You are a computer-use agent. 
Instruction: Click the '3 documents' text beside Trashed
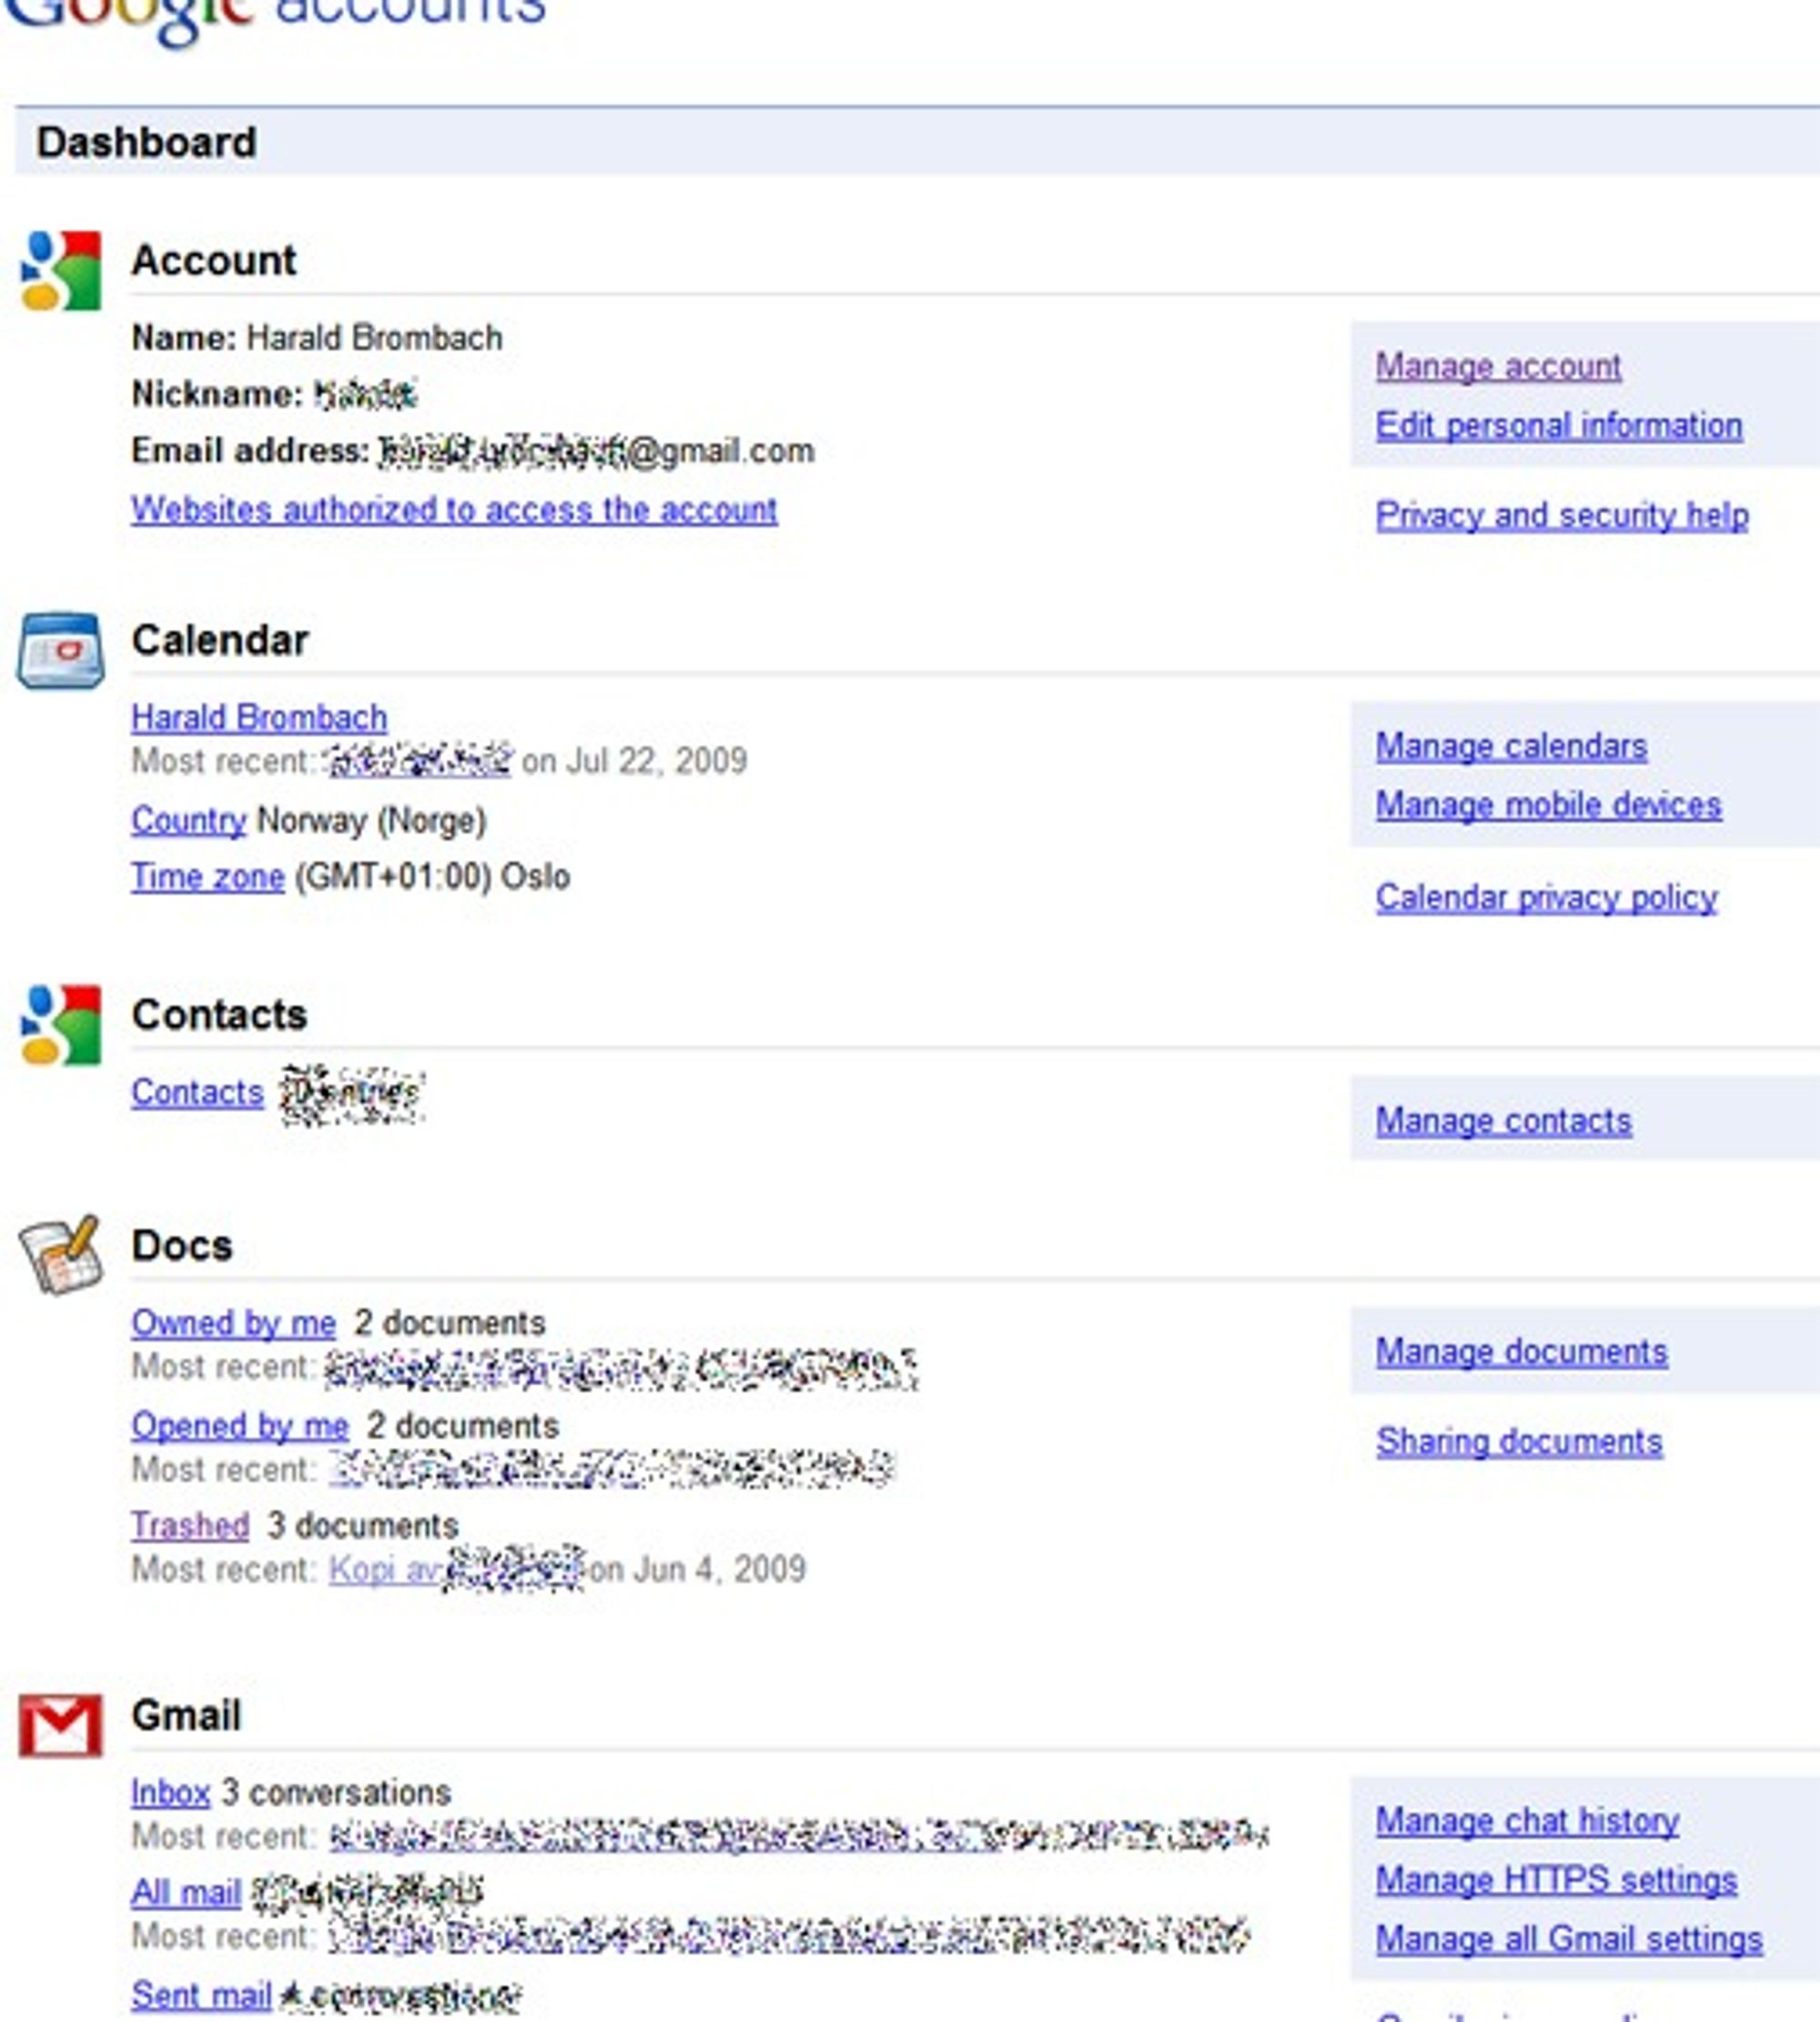coord(363,1526)
